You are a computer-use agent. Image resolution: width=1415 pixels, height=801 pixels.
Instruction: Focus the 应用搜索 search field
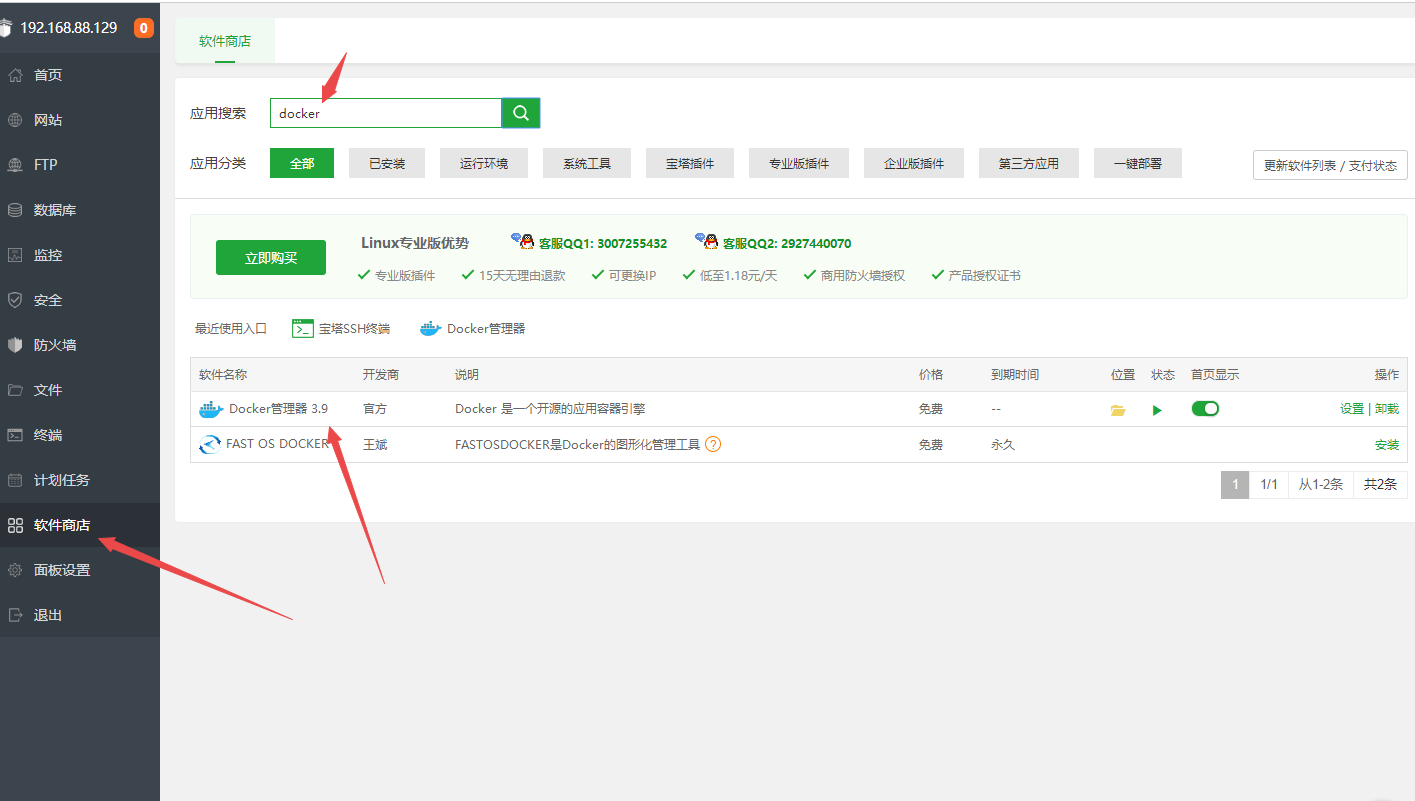pos(386,113)
